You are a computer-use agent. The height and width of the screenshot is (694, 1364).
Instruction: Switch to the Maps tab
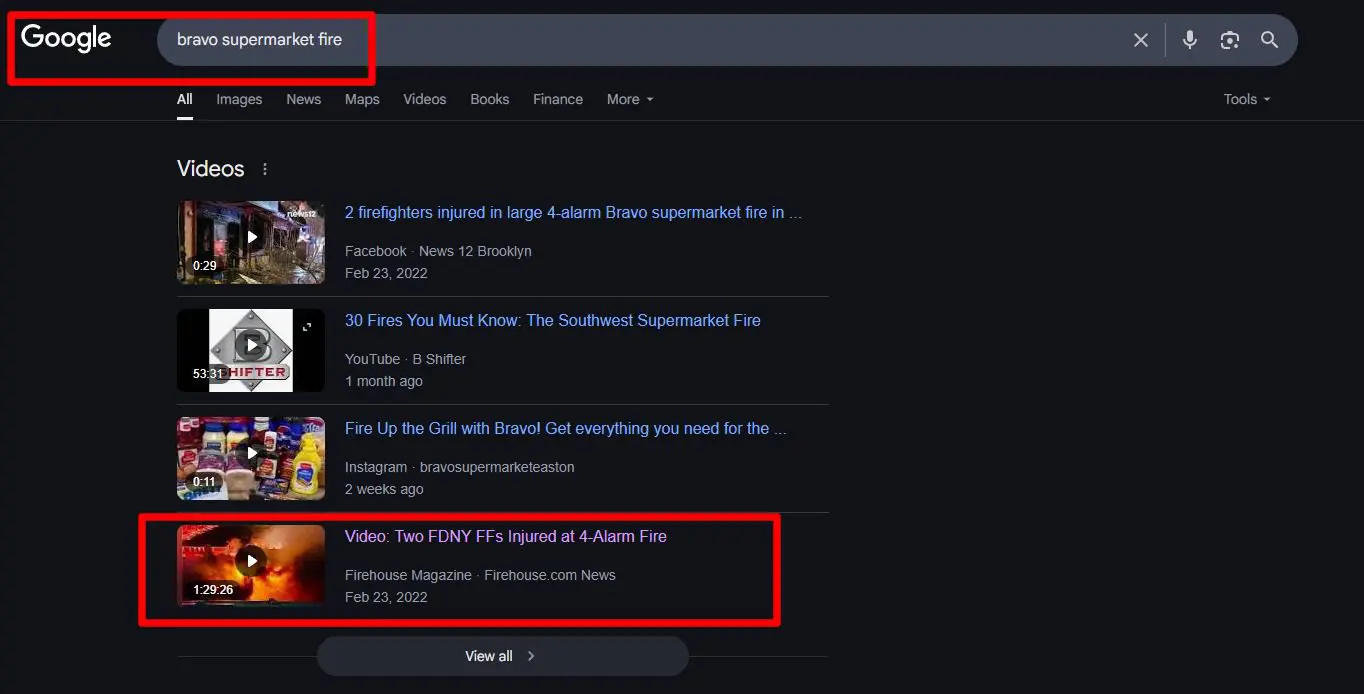(362, 99)
